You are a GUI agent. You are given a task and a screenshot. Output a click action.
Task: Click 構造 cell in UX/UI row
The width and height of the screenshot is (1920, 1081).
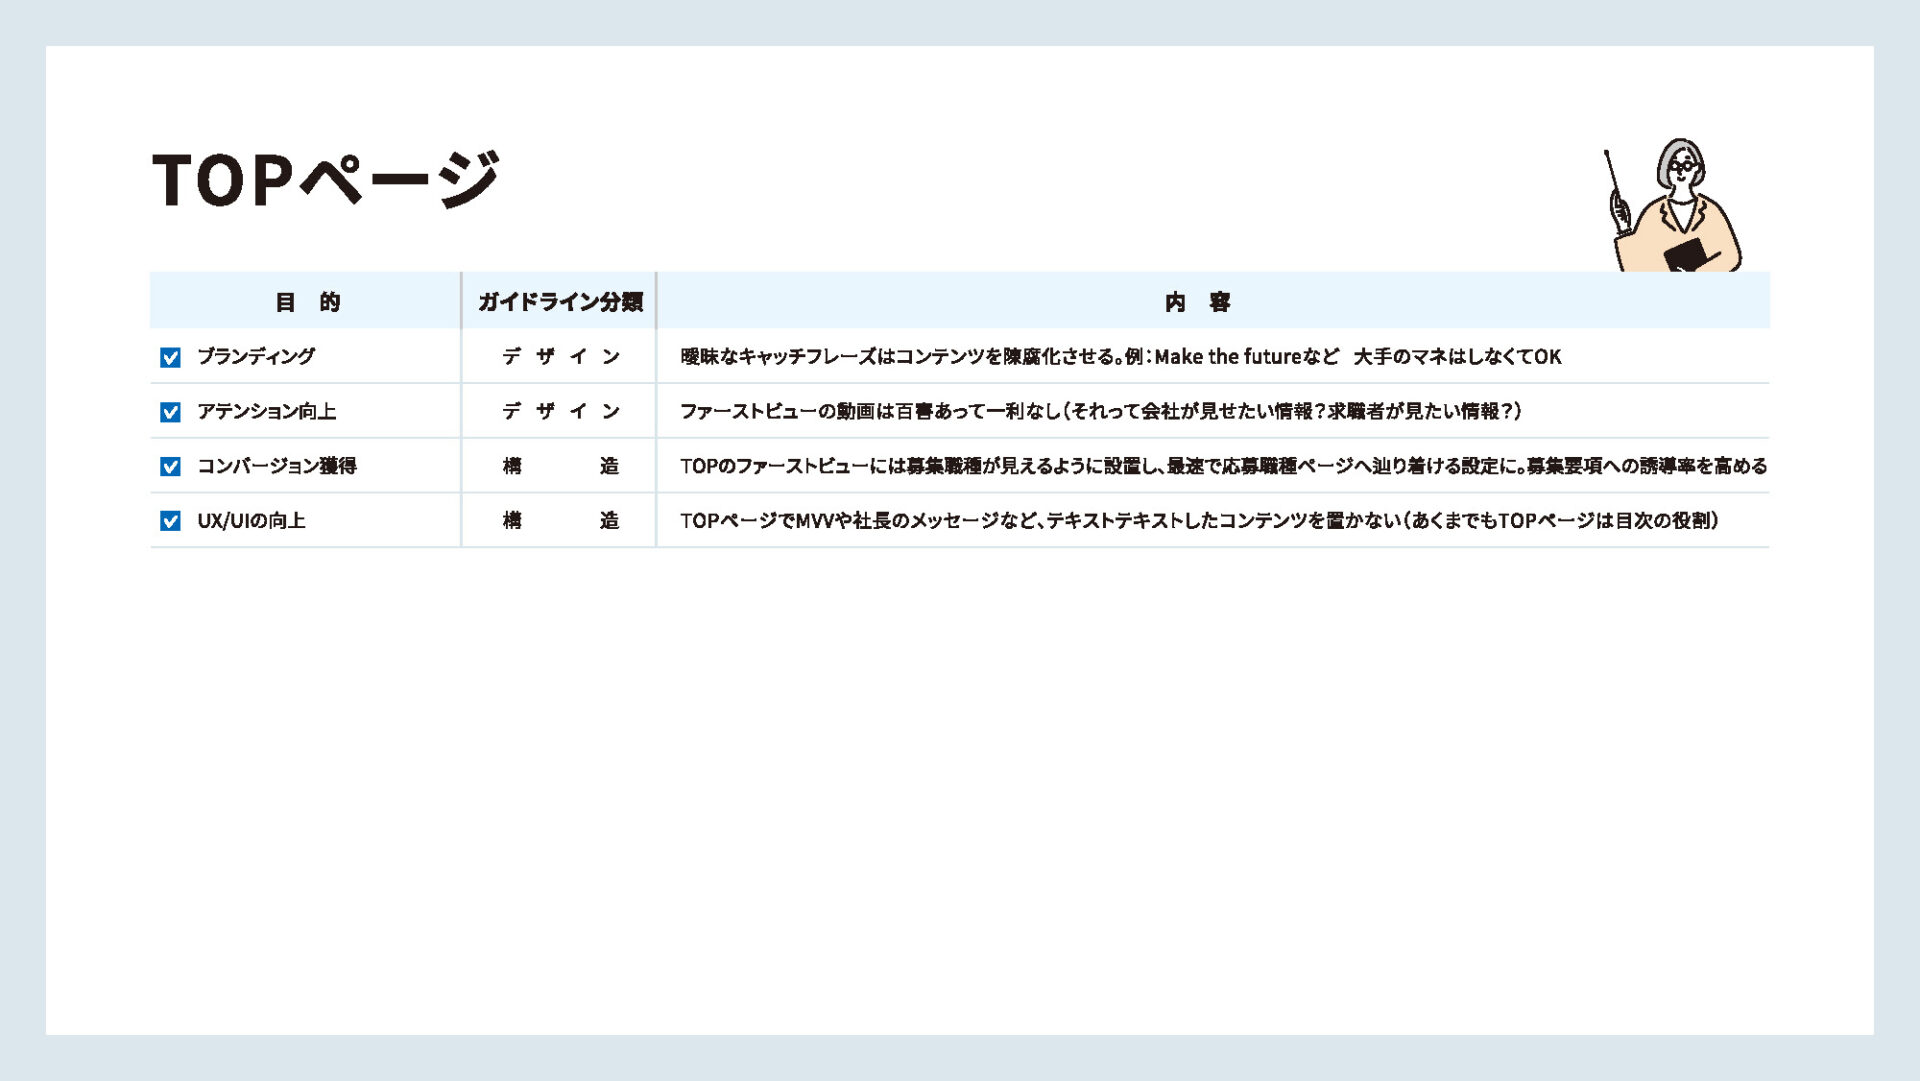tap(560, 521)
